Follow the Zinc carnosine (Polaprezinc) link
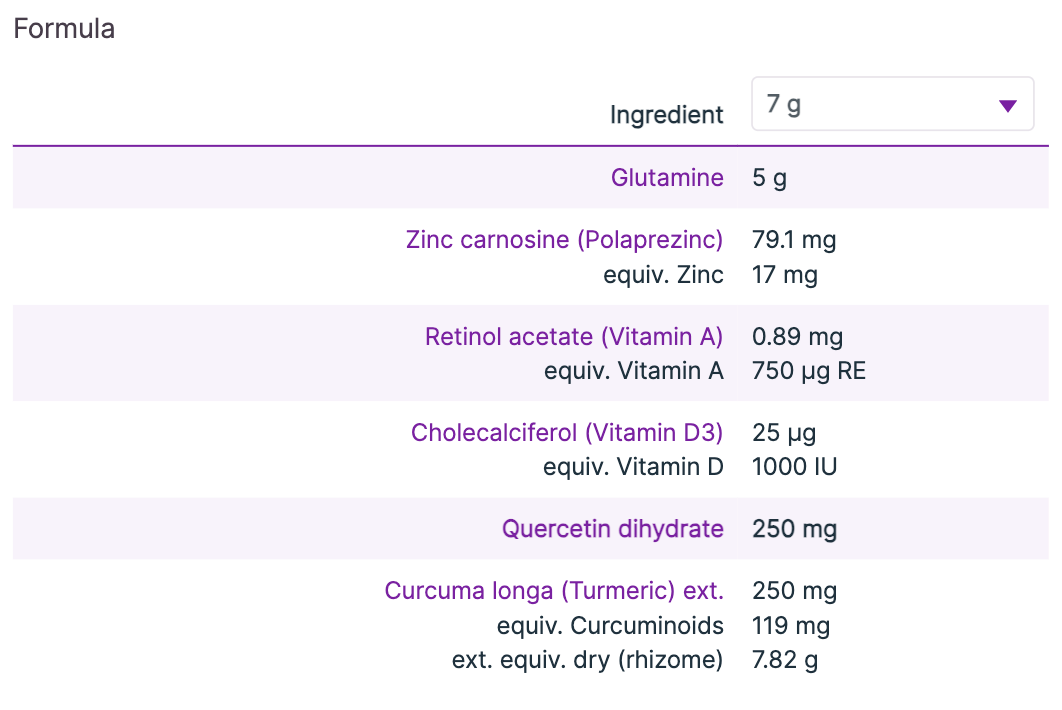 (564, 240)
